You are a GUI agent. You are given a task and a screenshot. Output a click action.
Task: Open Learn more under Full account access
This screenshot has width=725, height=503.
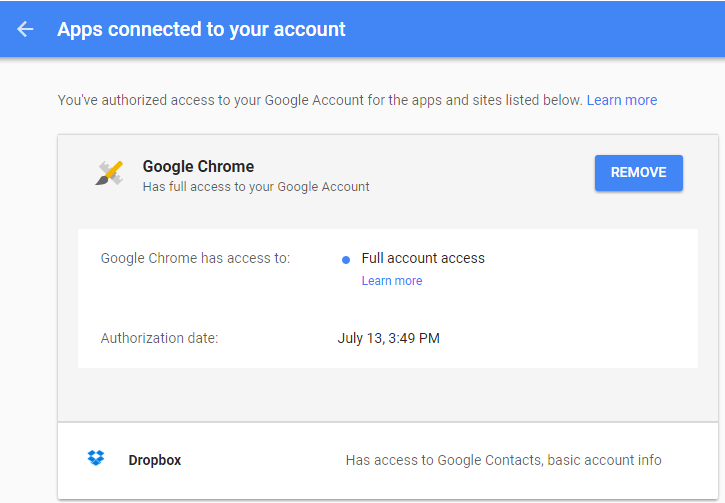[392, 281]
